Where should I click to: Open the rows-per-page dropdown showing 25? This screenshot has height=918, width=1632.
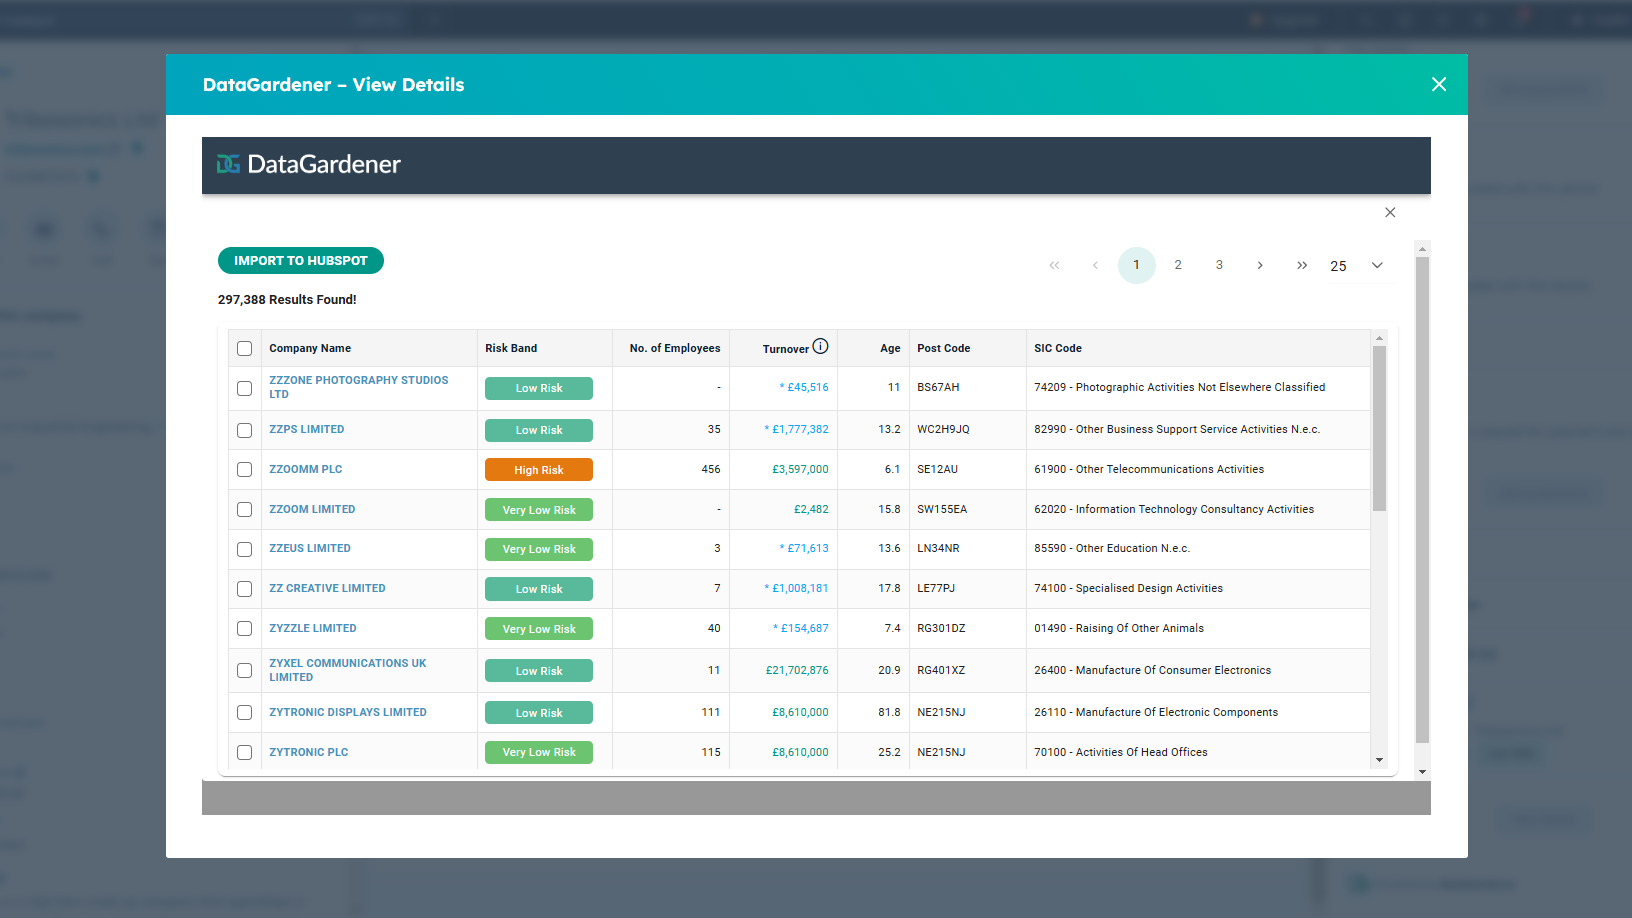(x=1357, y=266)
